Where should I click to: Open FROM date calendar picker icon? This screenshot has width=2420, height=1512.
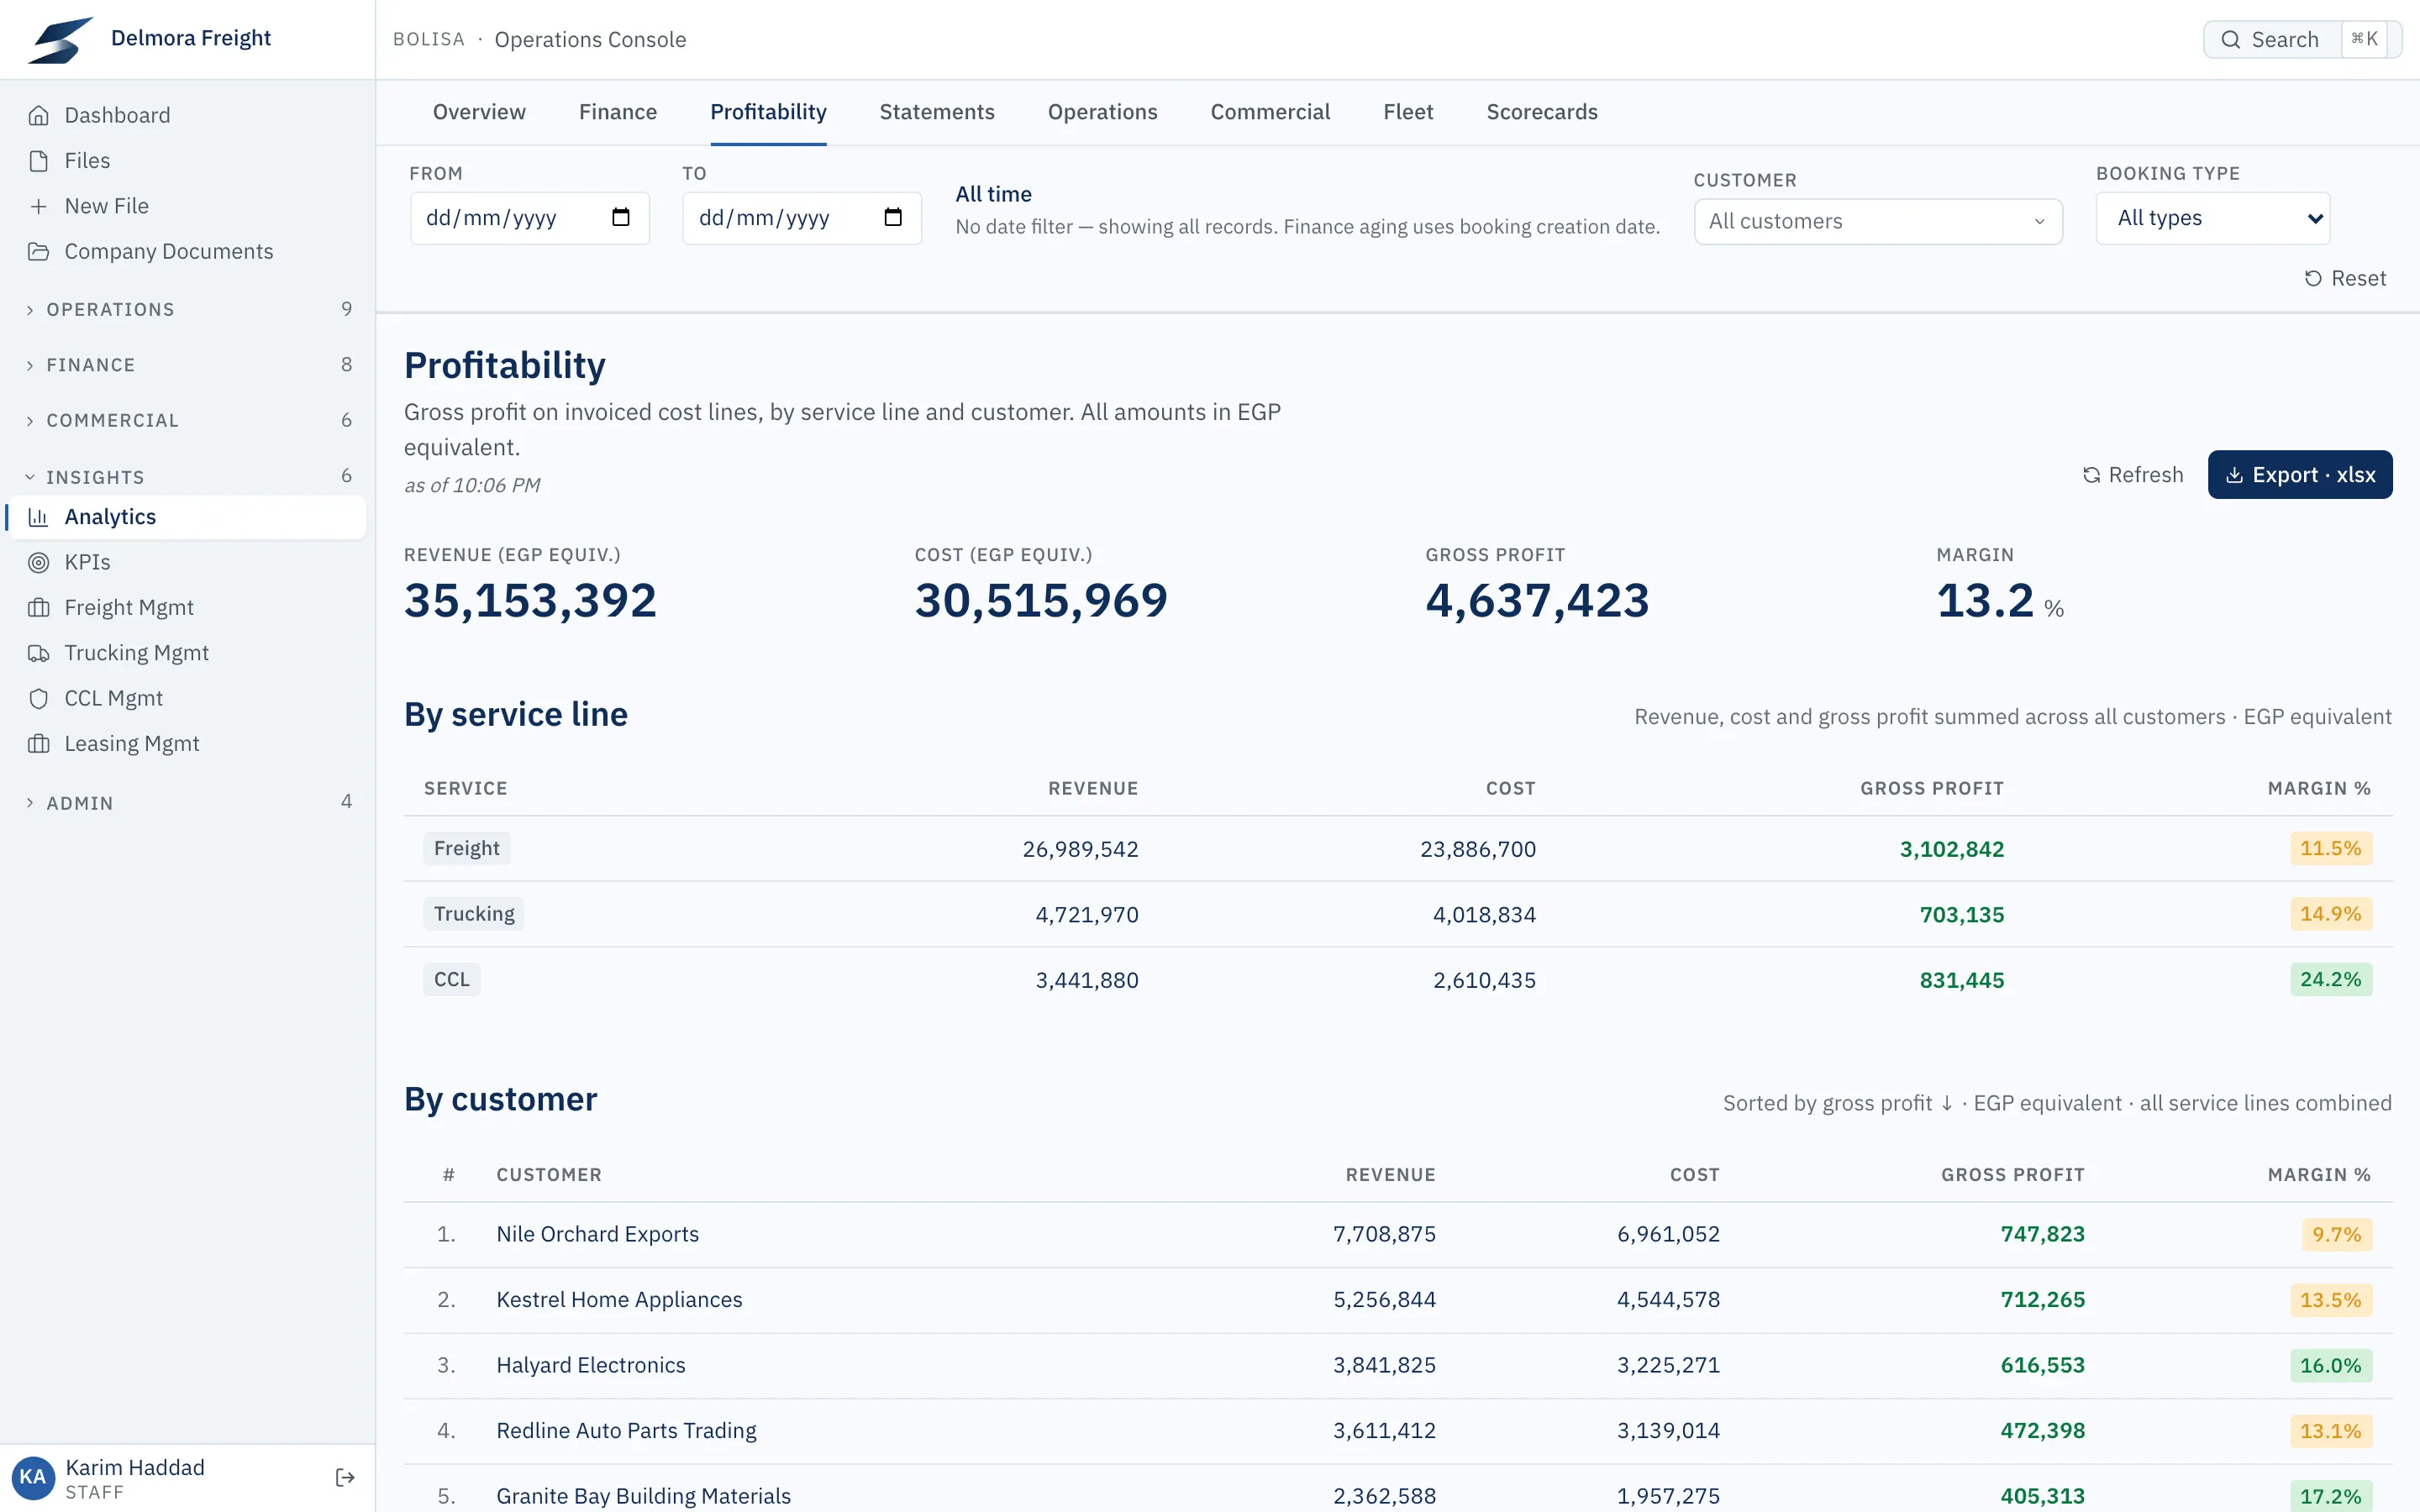(x=621, y=217)
